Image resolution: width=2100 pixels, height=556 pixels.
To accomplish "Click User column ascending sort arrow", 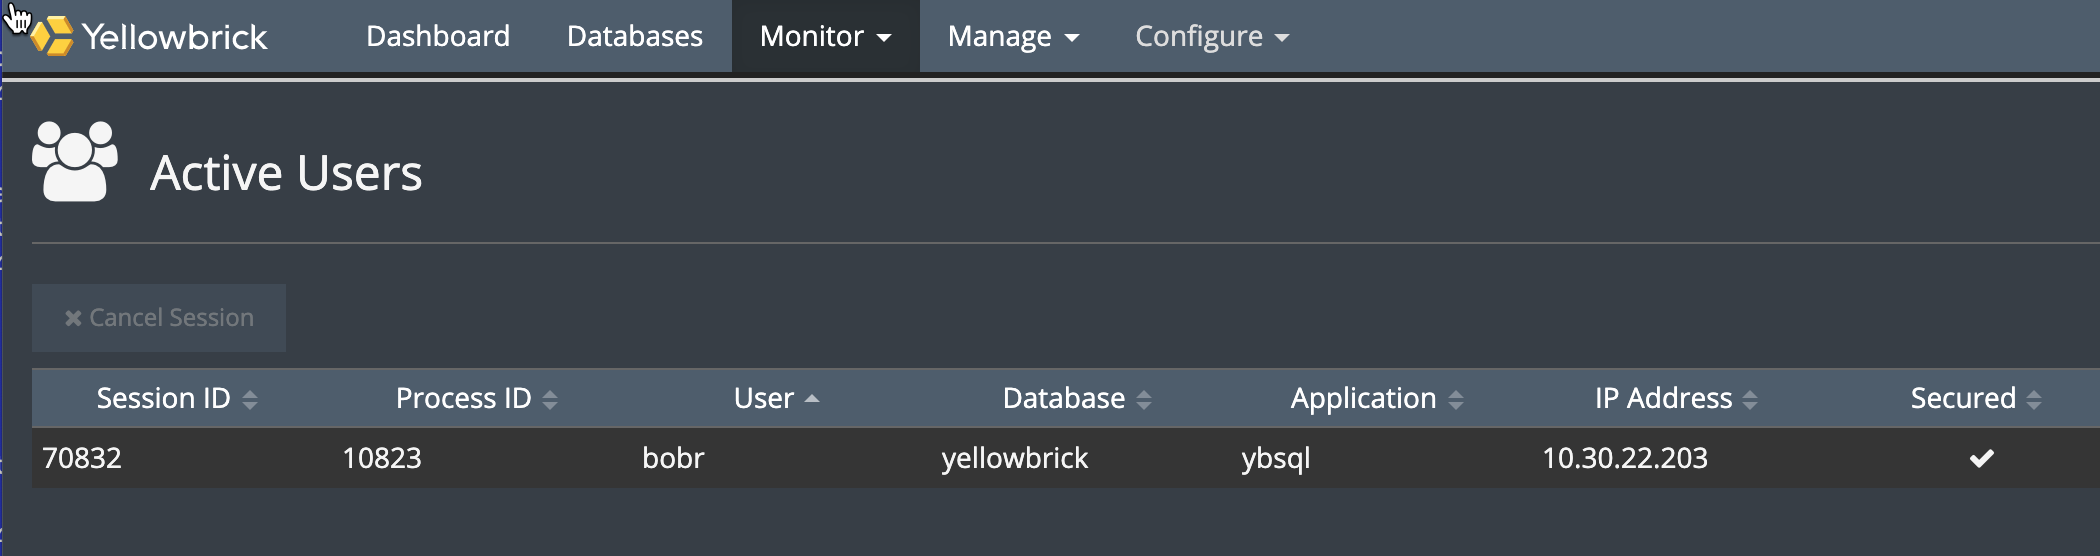I will (812, 399).
